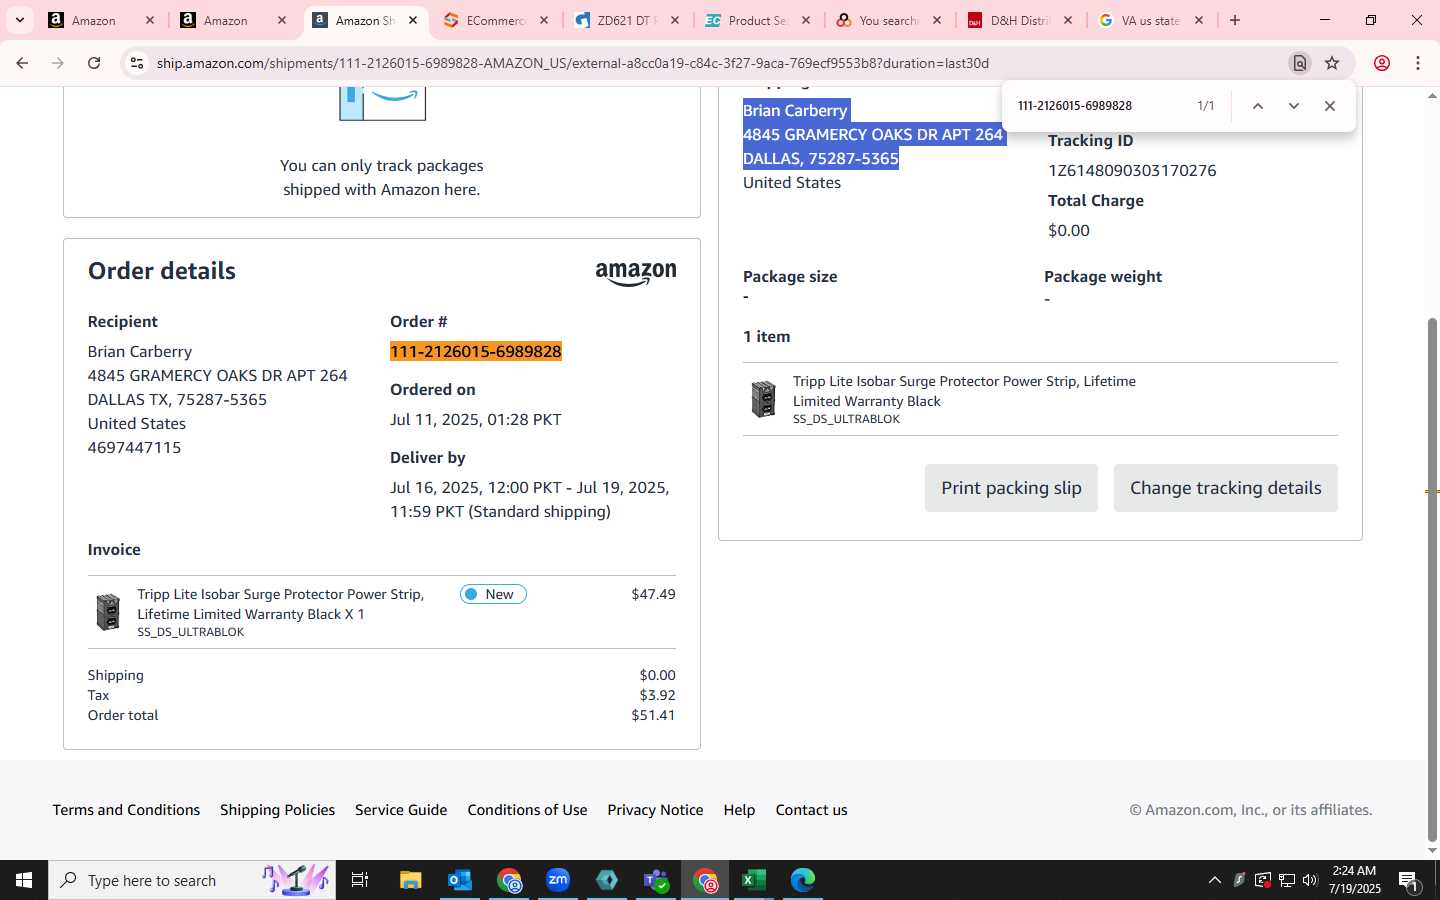The width and height of the screenshot is (1440, 900).
Task: Click the Tracking ID 1Z6148090303170276
Action: (x=1132, y=170)
